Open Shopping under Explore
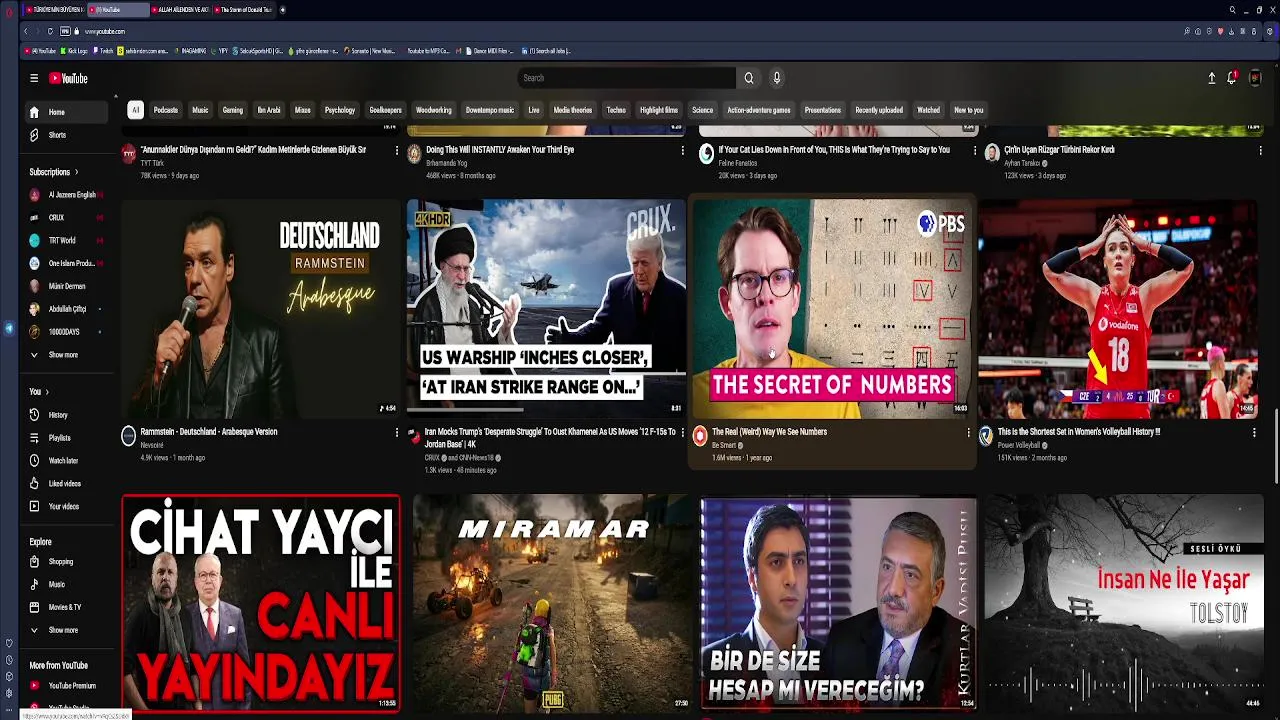 (x=67, y=562)
